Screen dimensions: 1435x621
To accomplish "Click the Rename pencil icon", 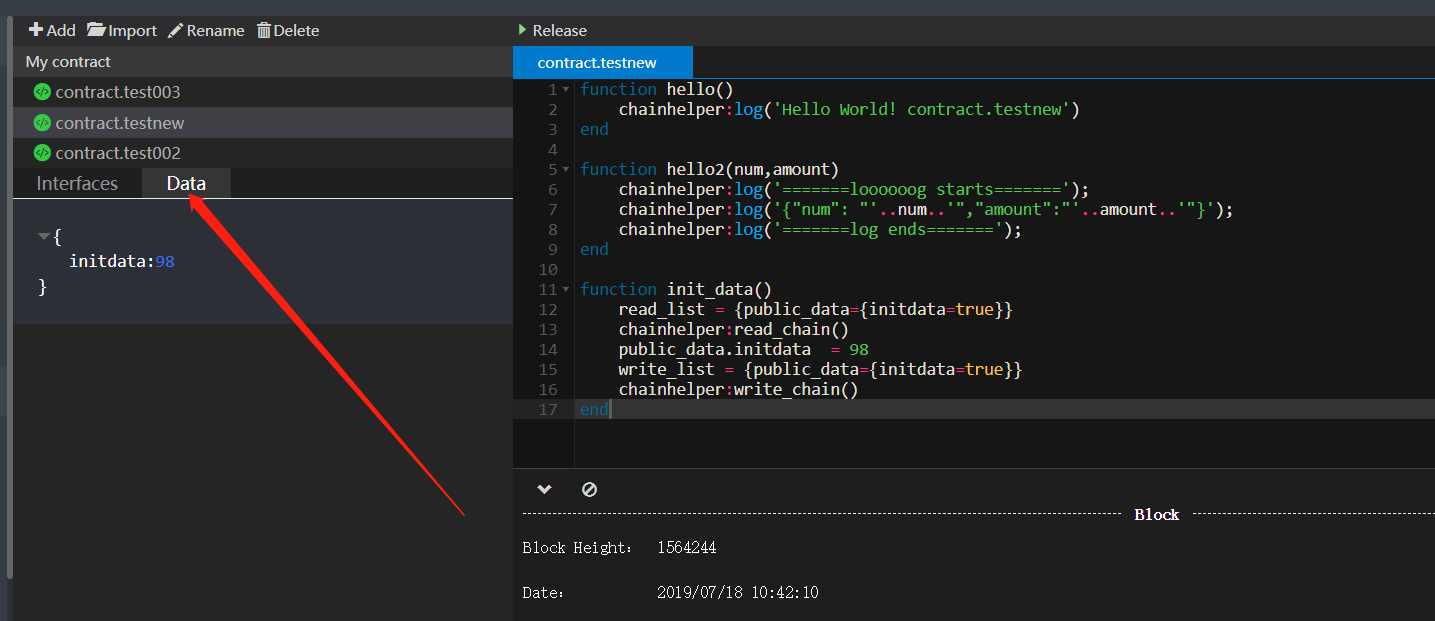I will [175, 30].
